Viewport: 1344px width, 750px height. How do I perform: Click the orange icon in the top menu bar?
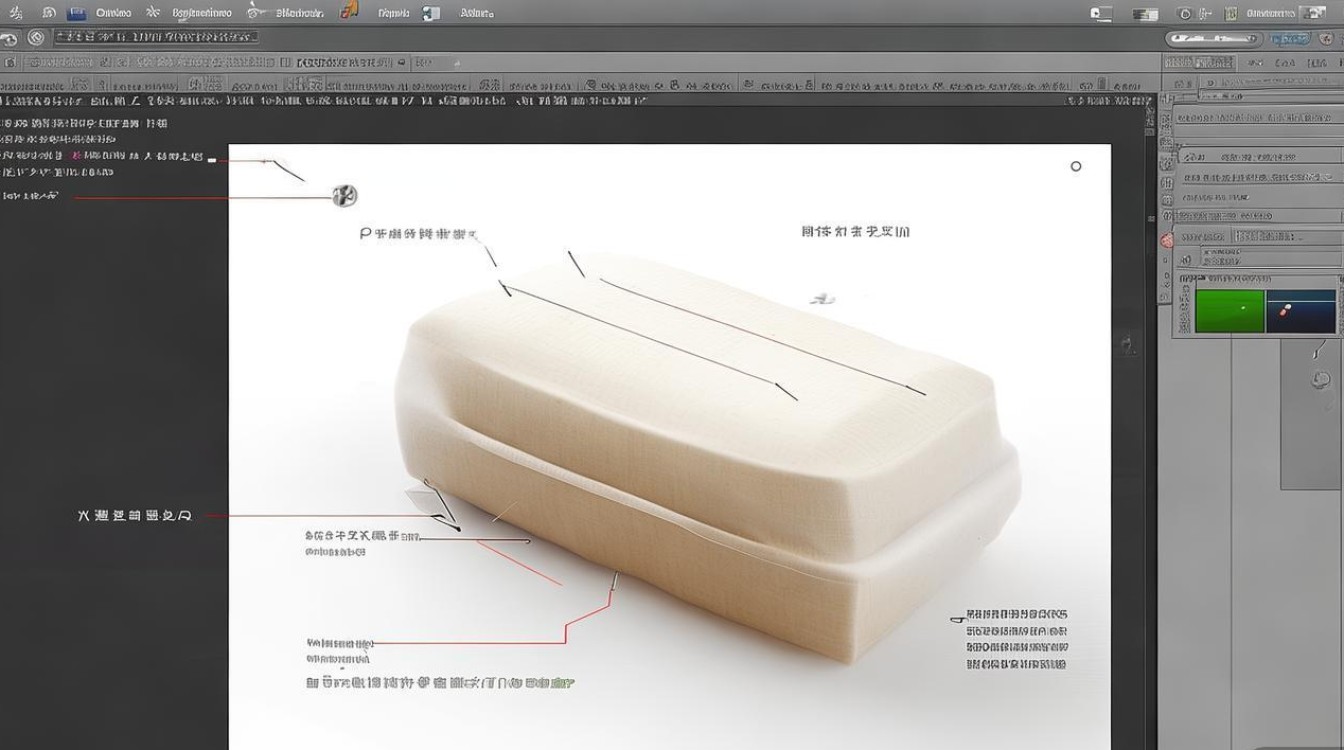[x=349, y=11]
